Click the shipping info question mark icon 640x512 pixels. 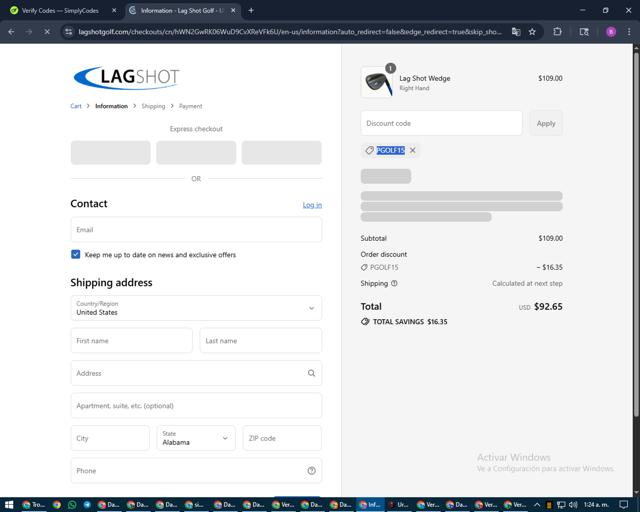[394, 283]
